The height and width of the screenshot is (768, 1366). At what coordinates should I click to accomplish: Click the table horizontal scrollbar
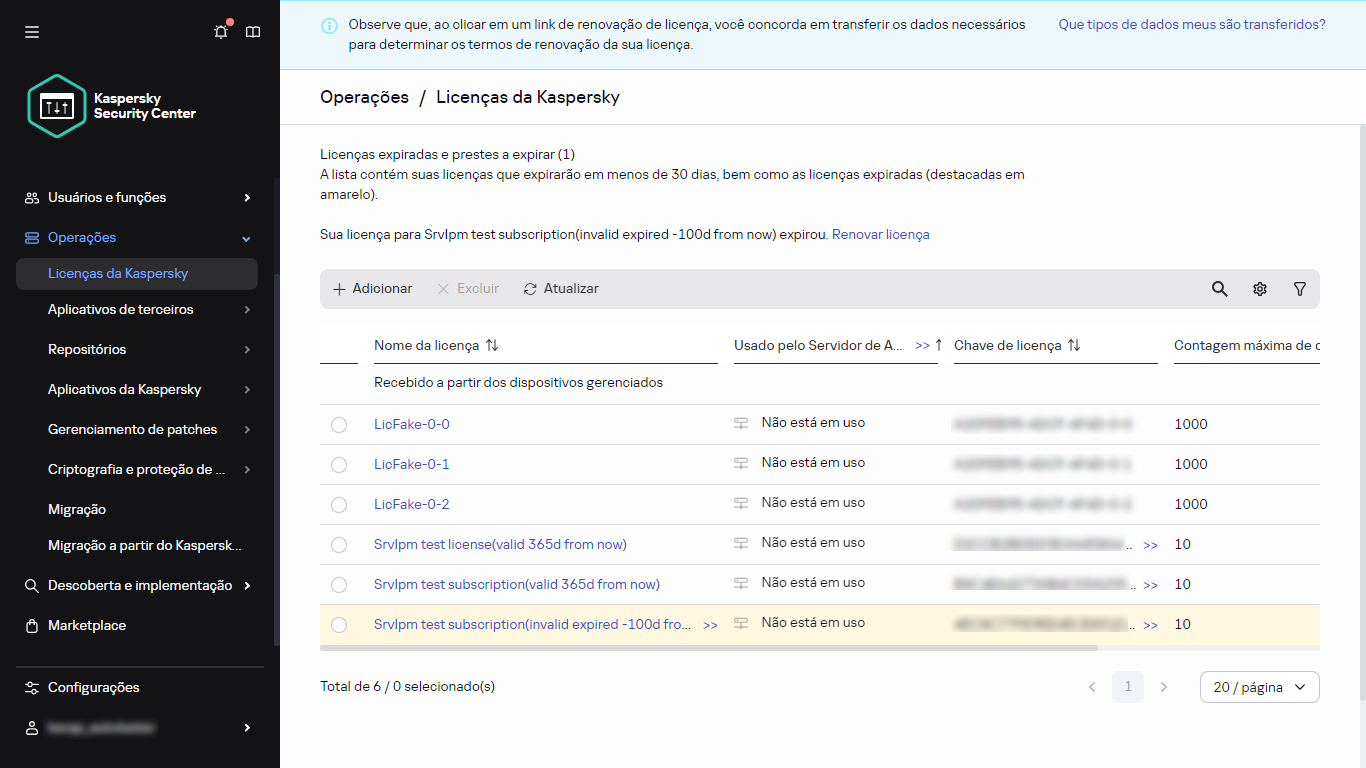pyautogui.click(x=708, y=648)
